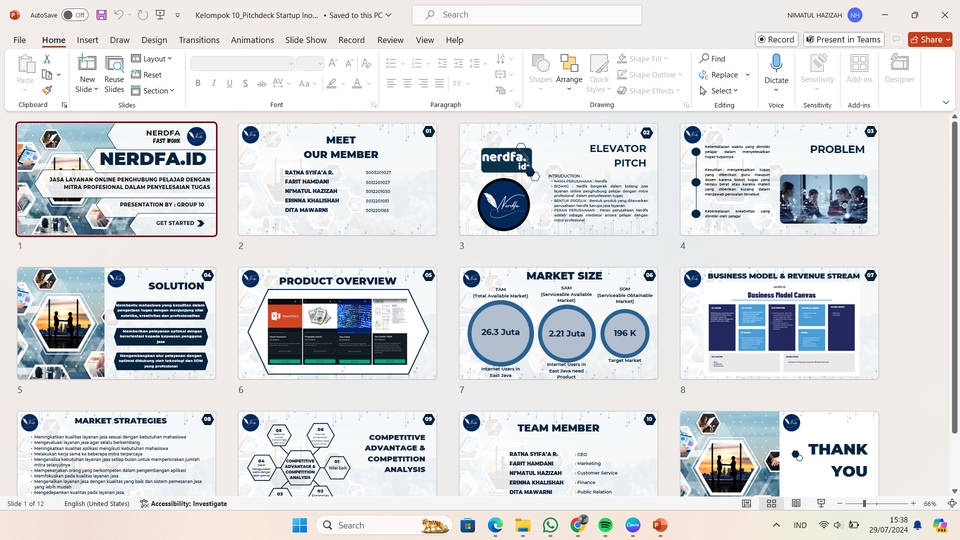Open the Review tab
960x540 pixels.
390,40
